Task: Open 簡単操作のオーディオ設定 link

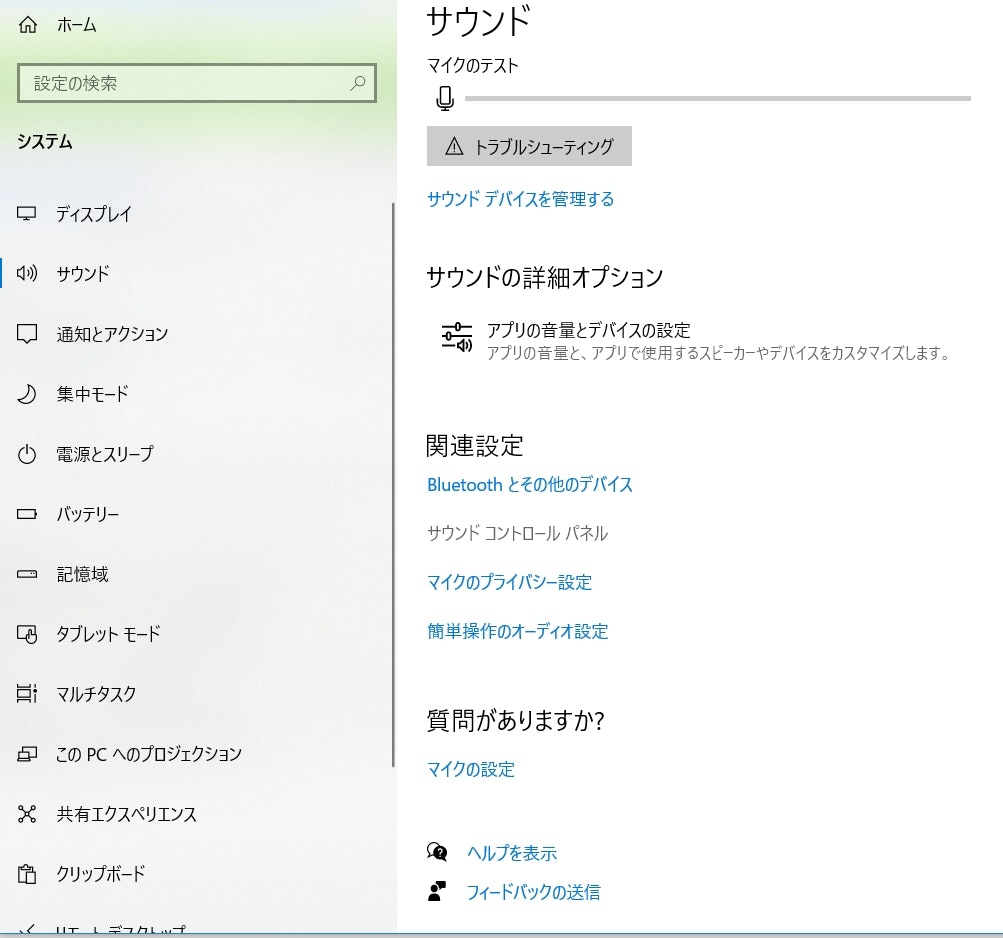Action: pyautogui.click(x=517, y=632)
